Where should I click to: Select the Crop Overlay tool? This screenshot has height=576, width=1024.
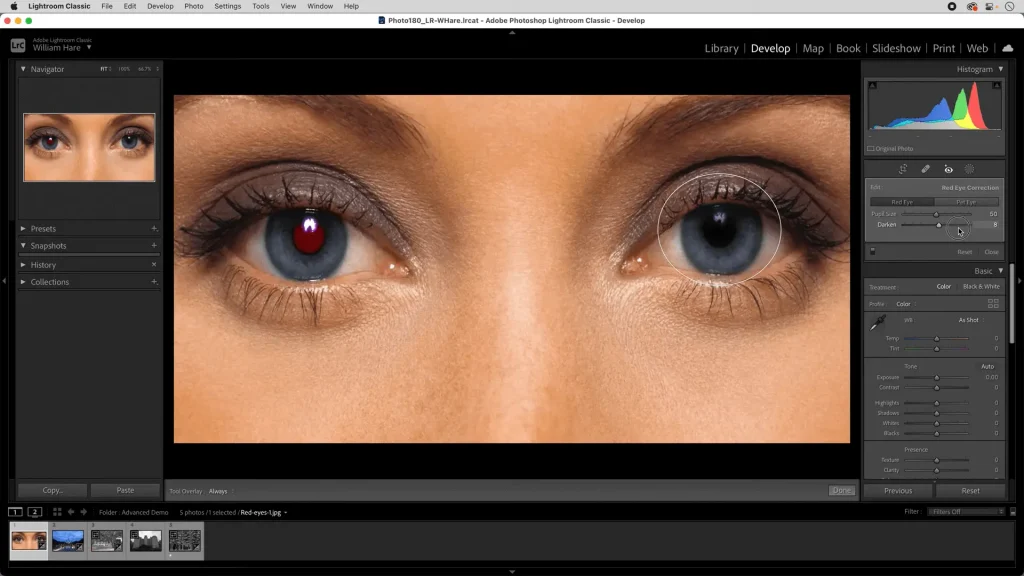pyautogui.click(x=904, y=169)
